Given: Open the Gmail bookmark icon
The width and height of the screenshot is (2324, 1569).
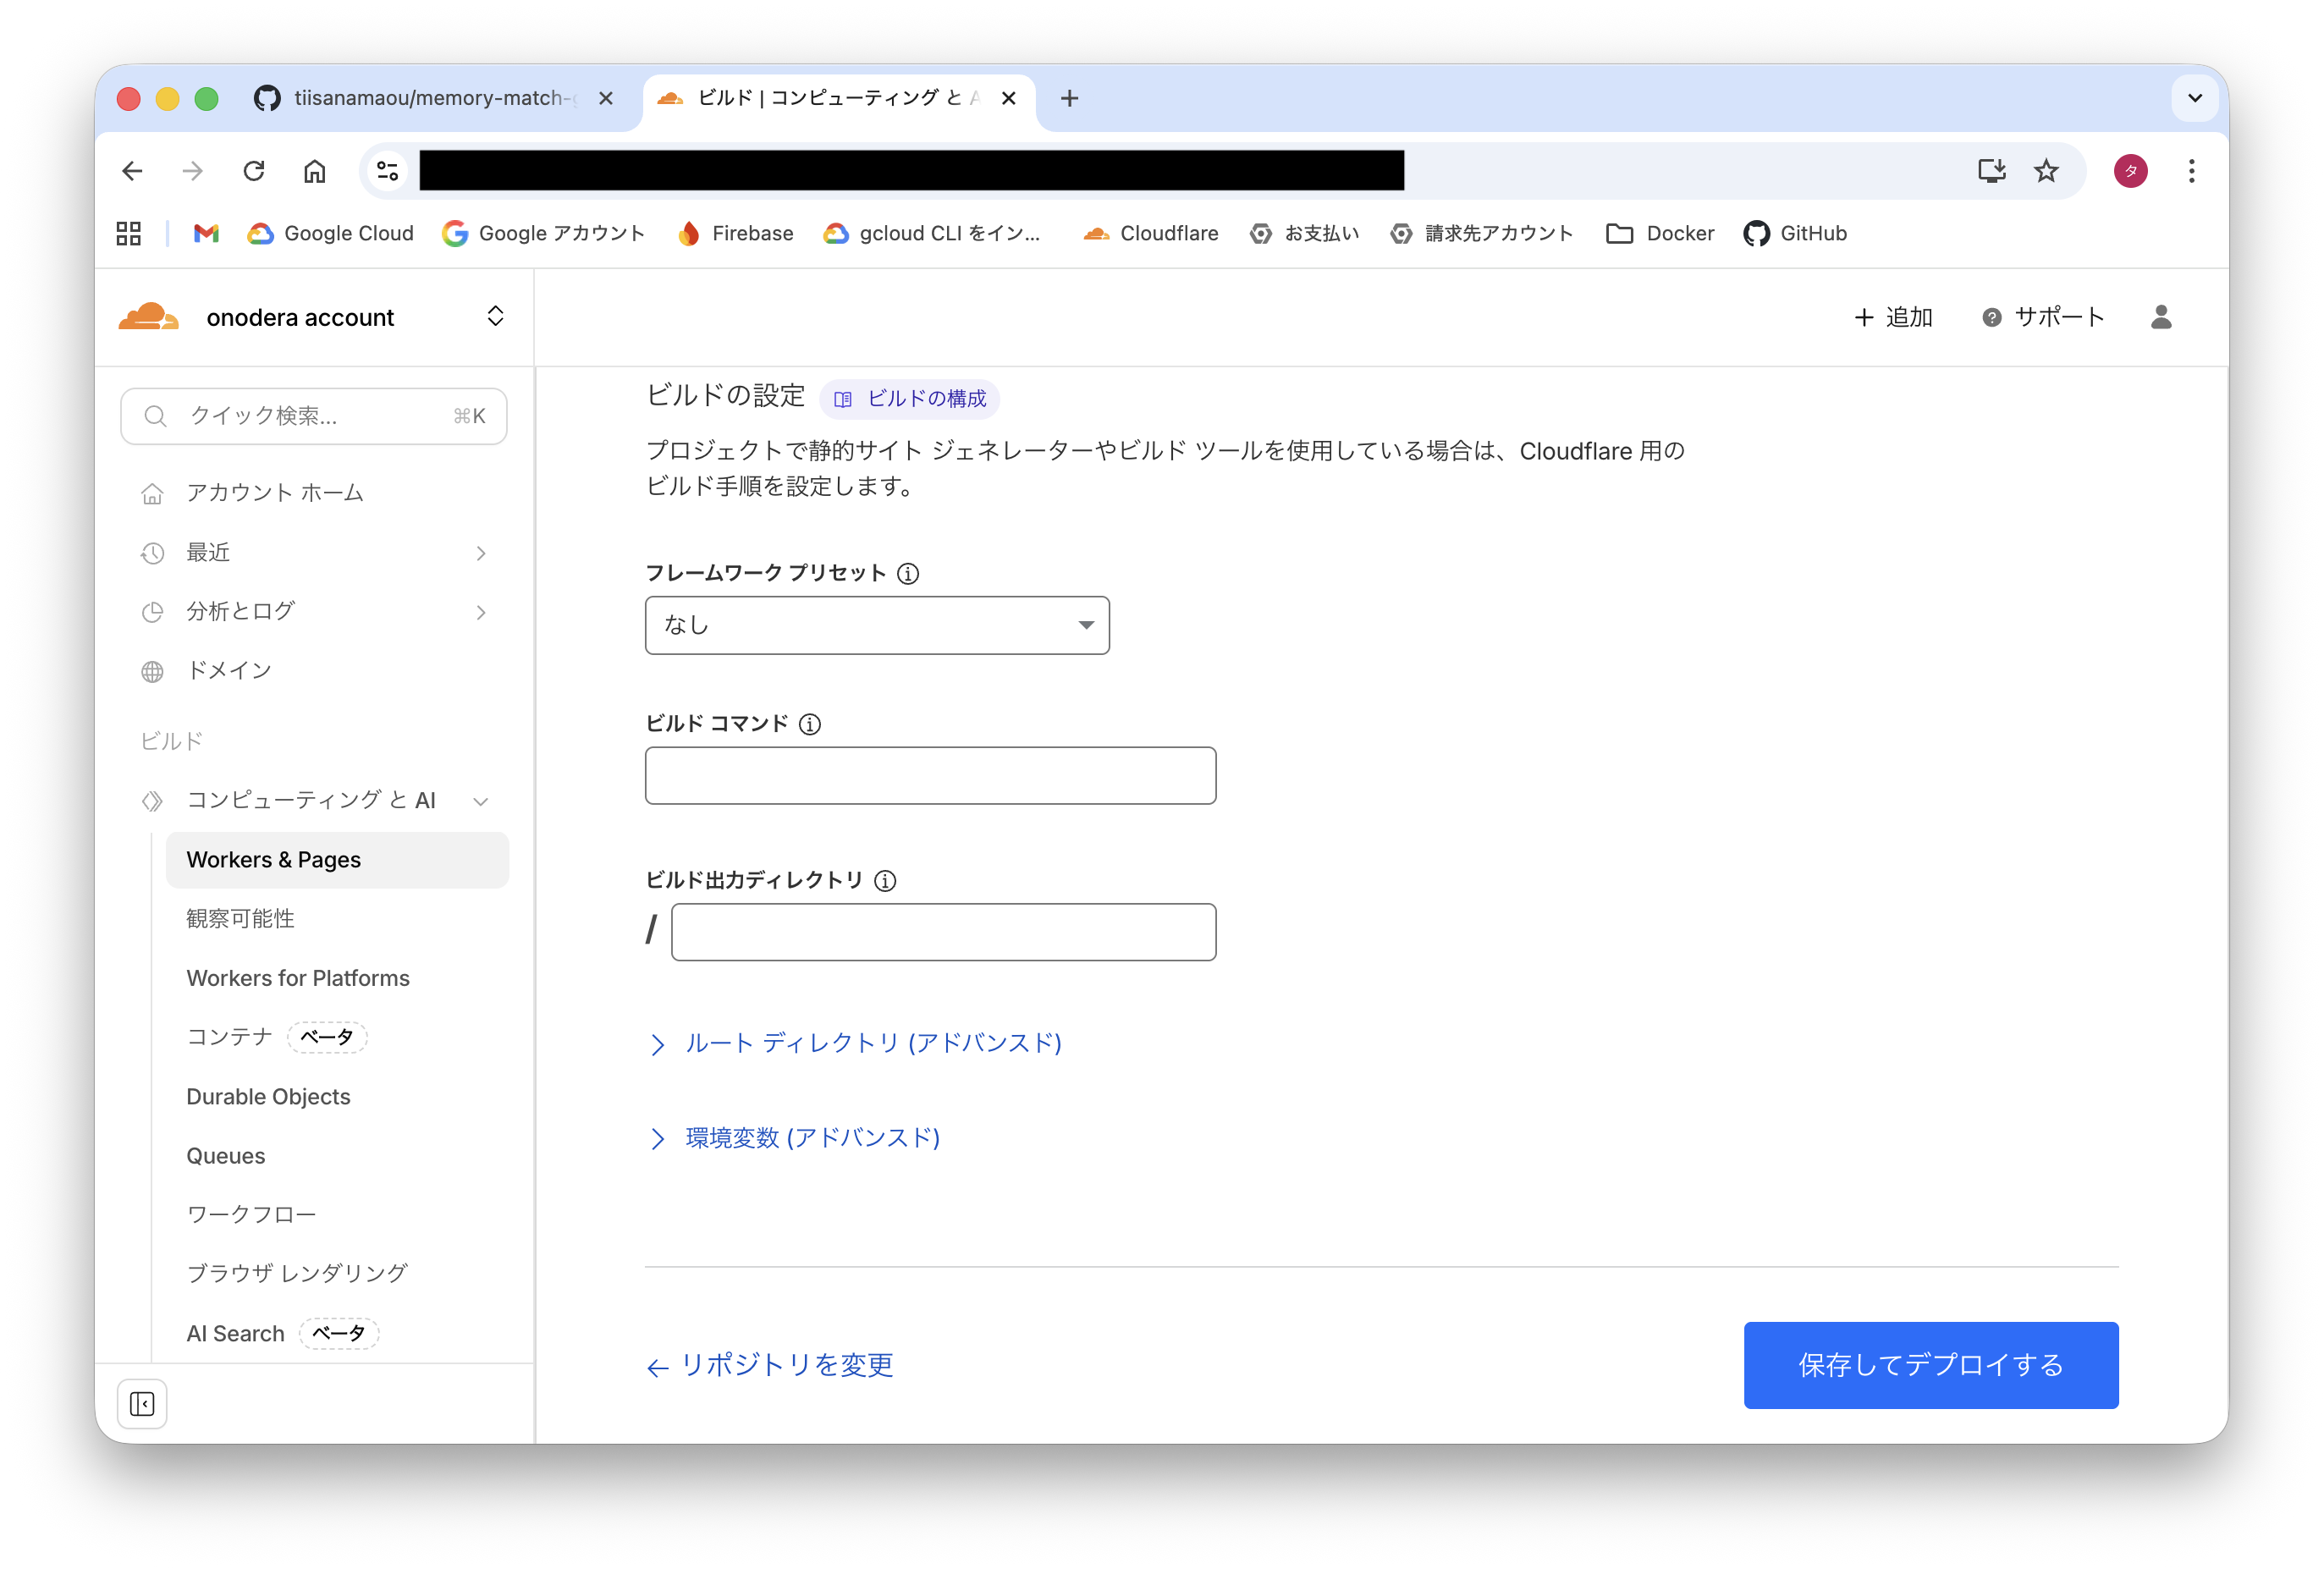Looking at the screenshot, I should pos(206,233).
